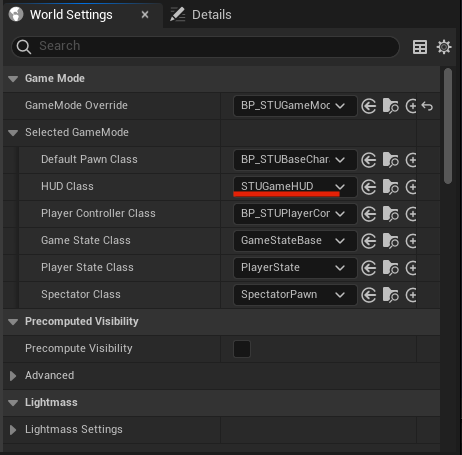Browse to HUD Class in Content Browser
The height and width of the screenshot is (455, 462).
(390, 187)
